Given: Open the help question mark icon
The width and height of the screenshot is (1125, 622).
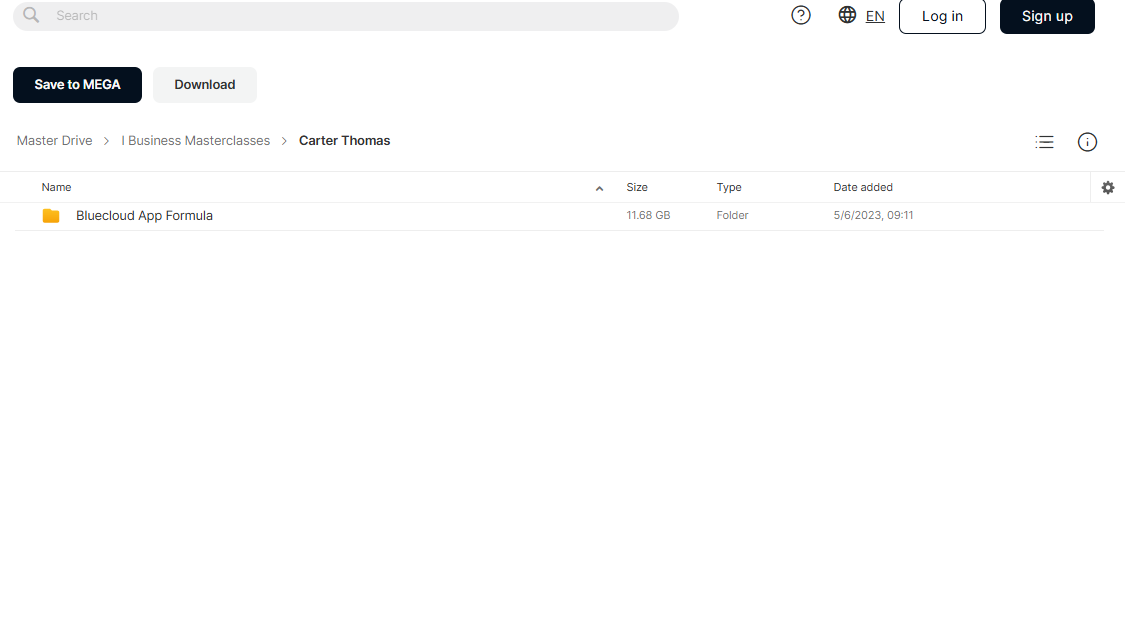Looking at the screenshot, I should click(x=801, y=15).
